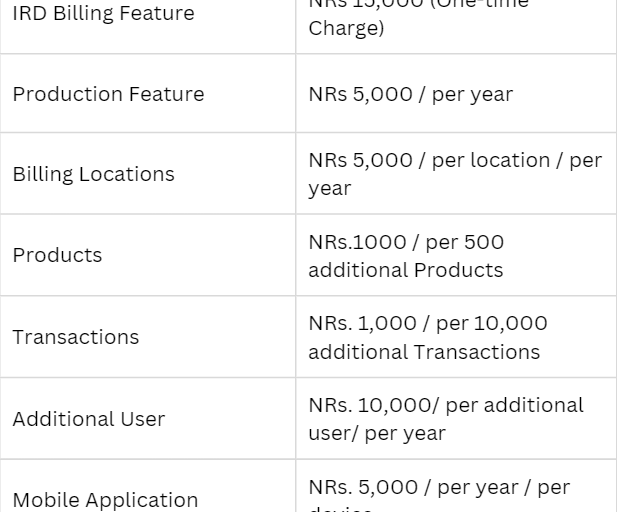
Task: Select the Production Feature label
Action: click(108, 94)
